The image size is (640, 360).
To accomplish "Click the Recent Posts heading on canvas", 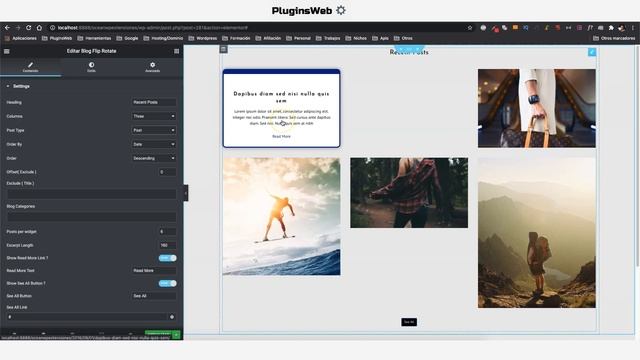I will point(409,53).
